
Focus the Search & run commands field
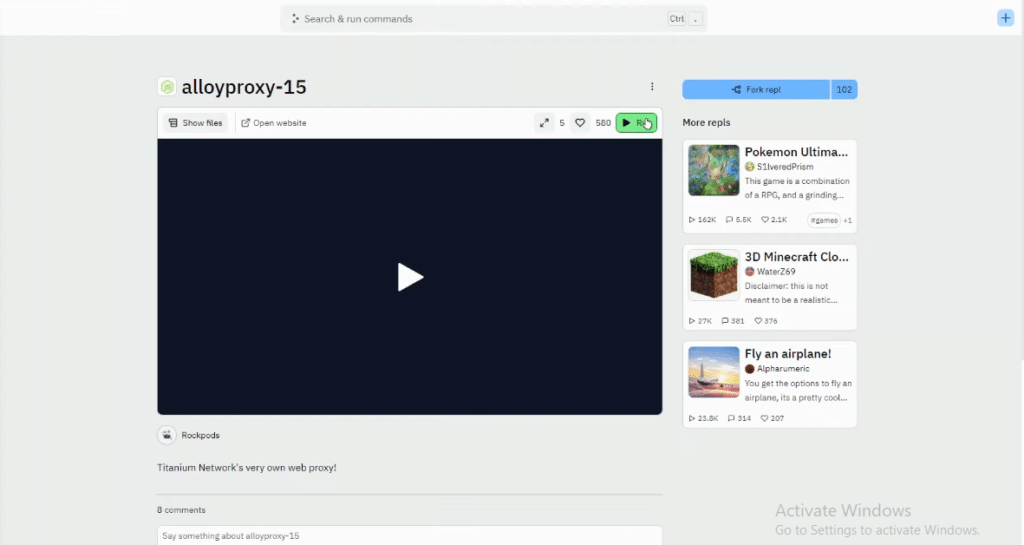(493, 19)
